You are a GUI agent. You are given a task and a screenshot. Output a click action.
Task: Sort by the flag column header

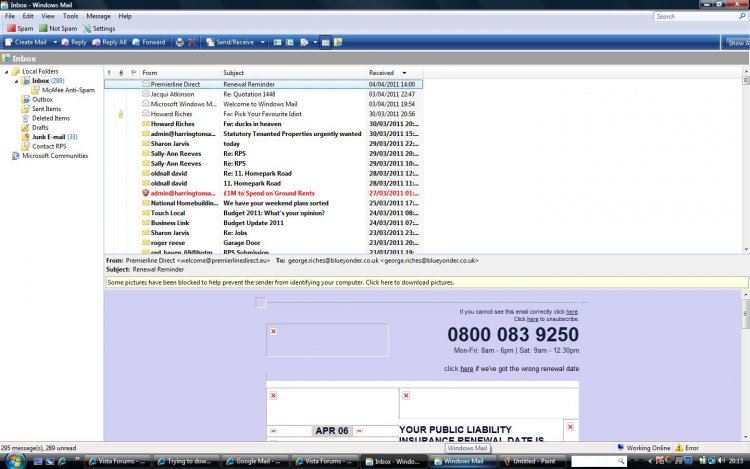point(133,73)
